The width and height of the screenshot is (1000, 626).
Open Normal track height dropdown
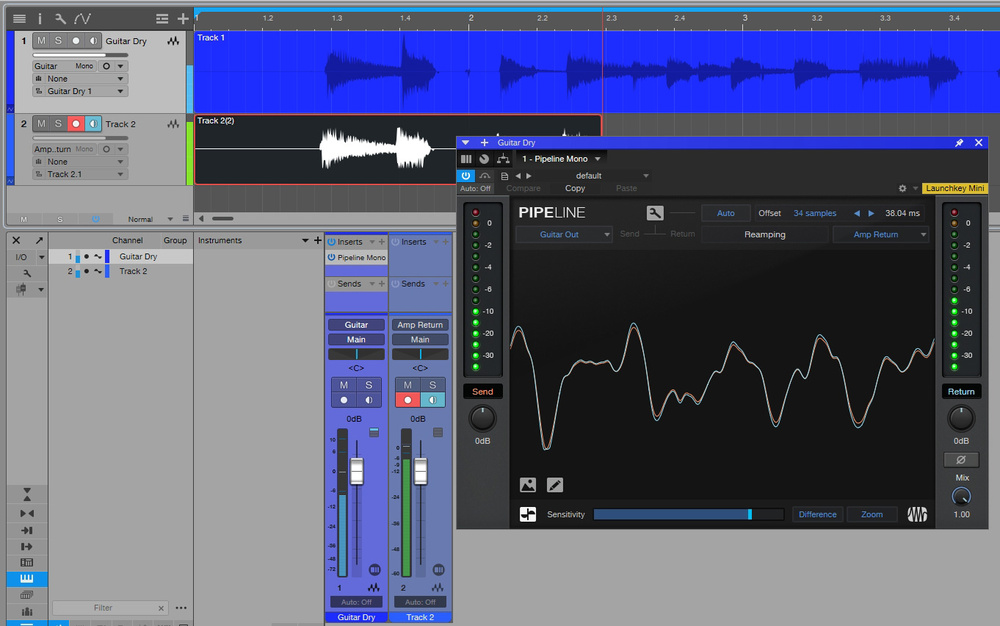(150, 219)
